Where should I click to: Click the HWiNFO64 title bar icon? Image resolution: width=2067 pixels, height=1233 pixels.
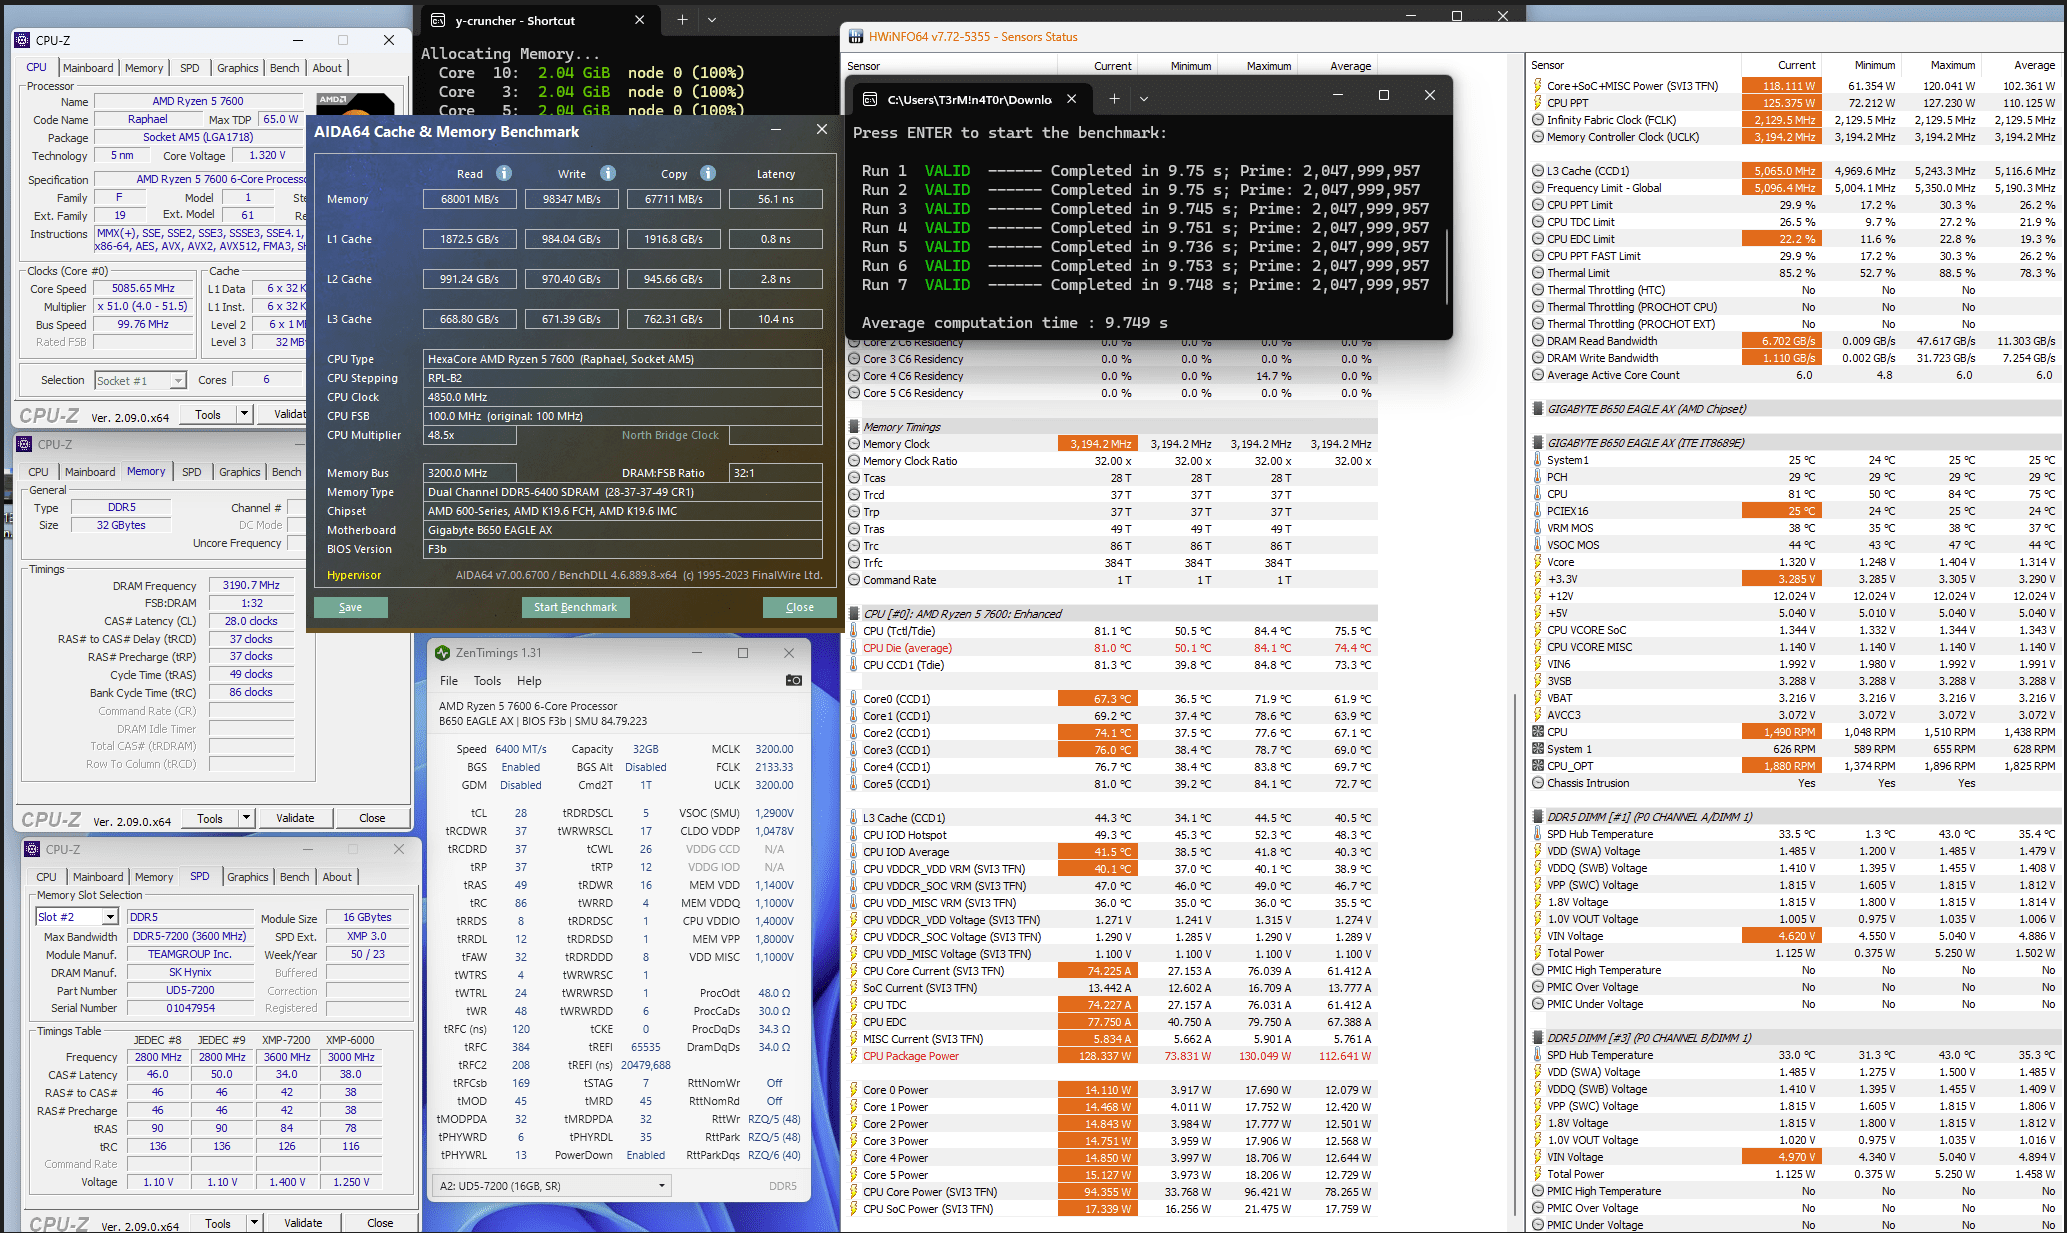pyautogui.click(x=856, y=37)
